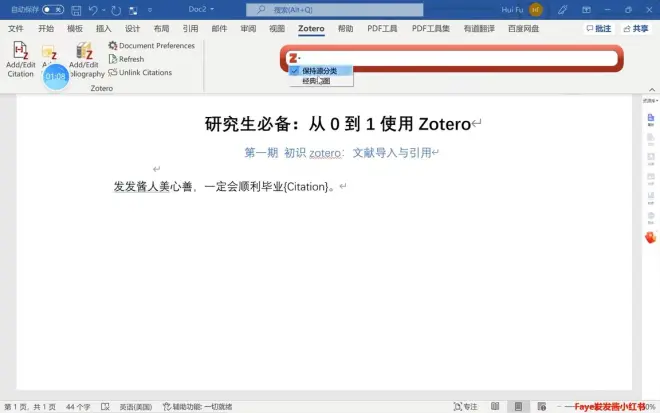The width and height of the screenshot is (660, 413).
Task: Switch to the 邮件 ribbon tab
Action: point(219,29)
